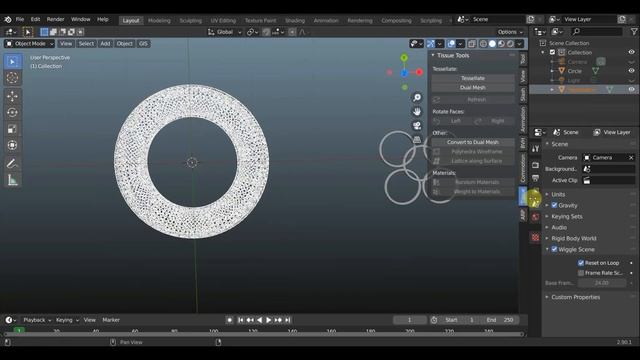Select the Scale tool

click(12, 129)
